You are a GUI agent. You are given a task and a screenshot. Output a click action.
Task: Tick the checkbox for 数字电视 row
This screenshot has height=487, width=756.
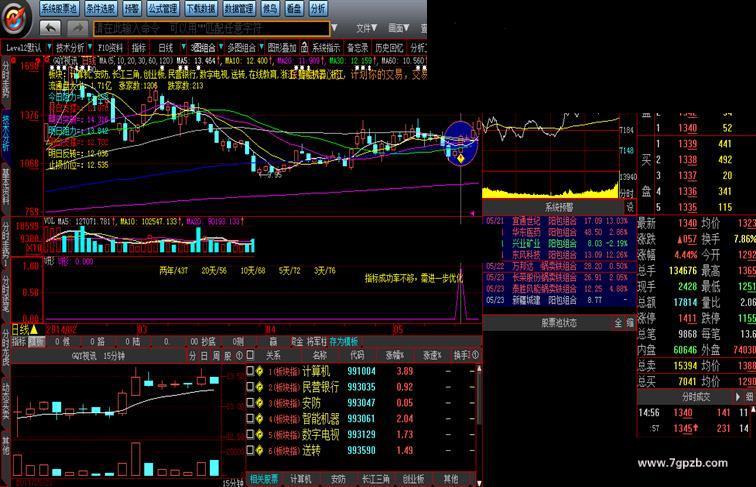[250, 434]
